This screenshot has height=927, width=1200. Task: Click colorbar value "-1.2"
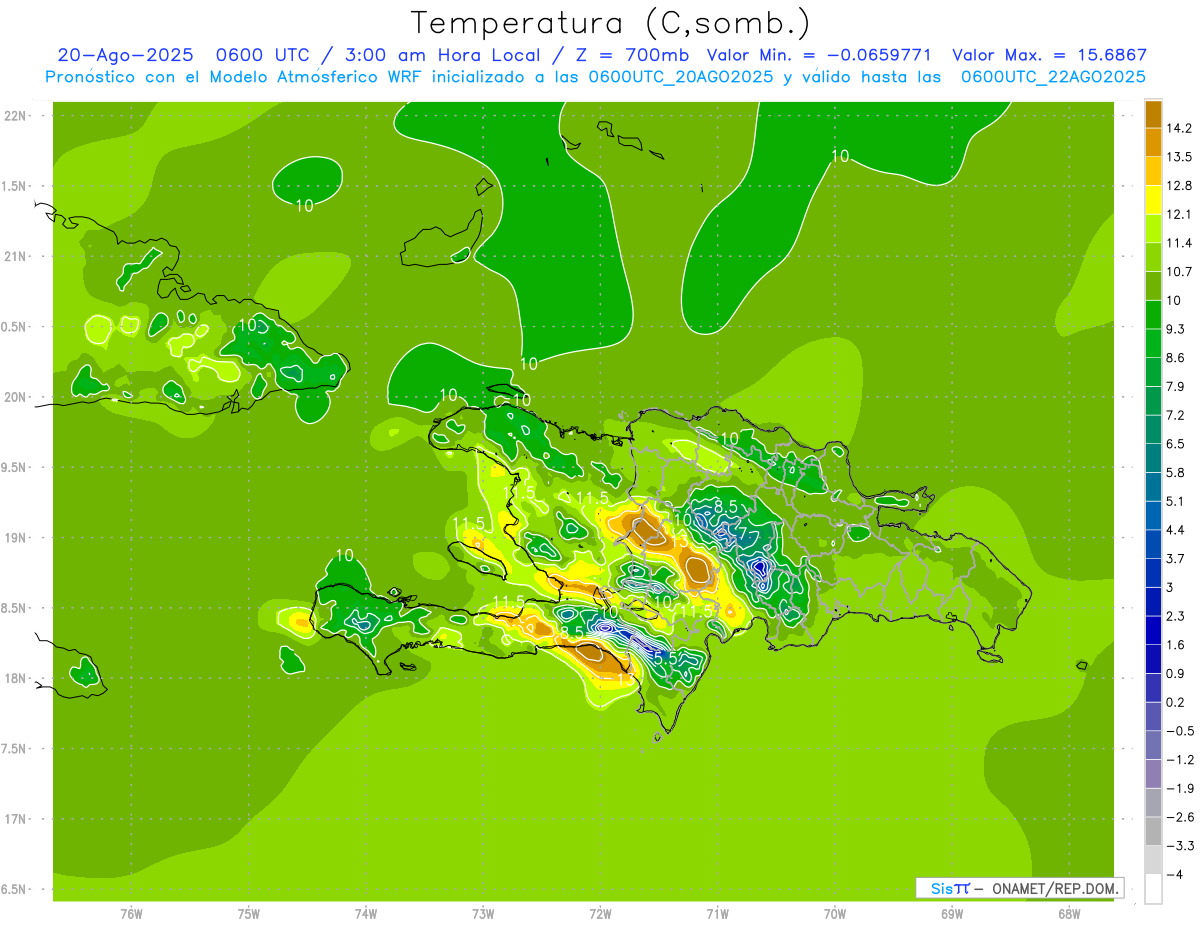click(x=1179, y=759)
